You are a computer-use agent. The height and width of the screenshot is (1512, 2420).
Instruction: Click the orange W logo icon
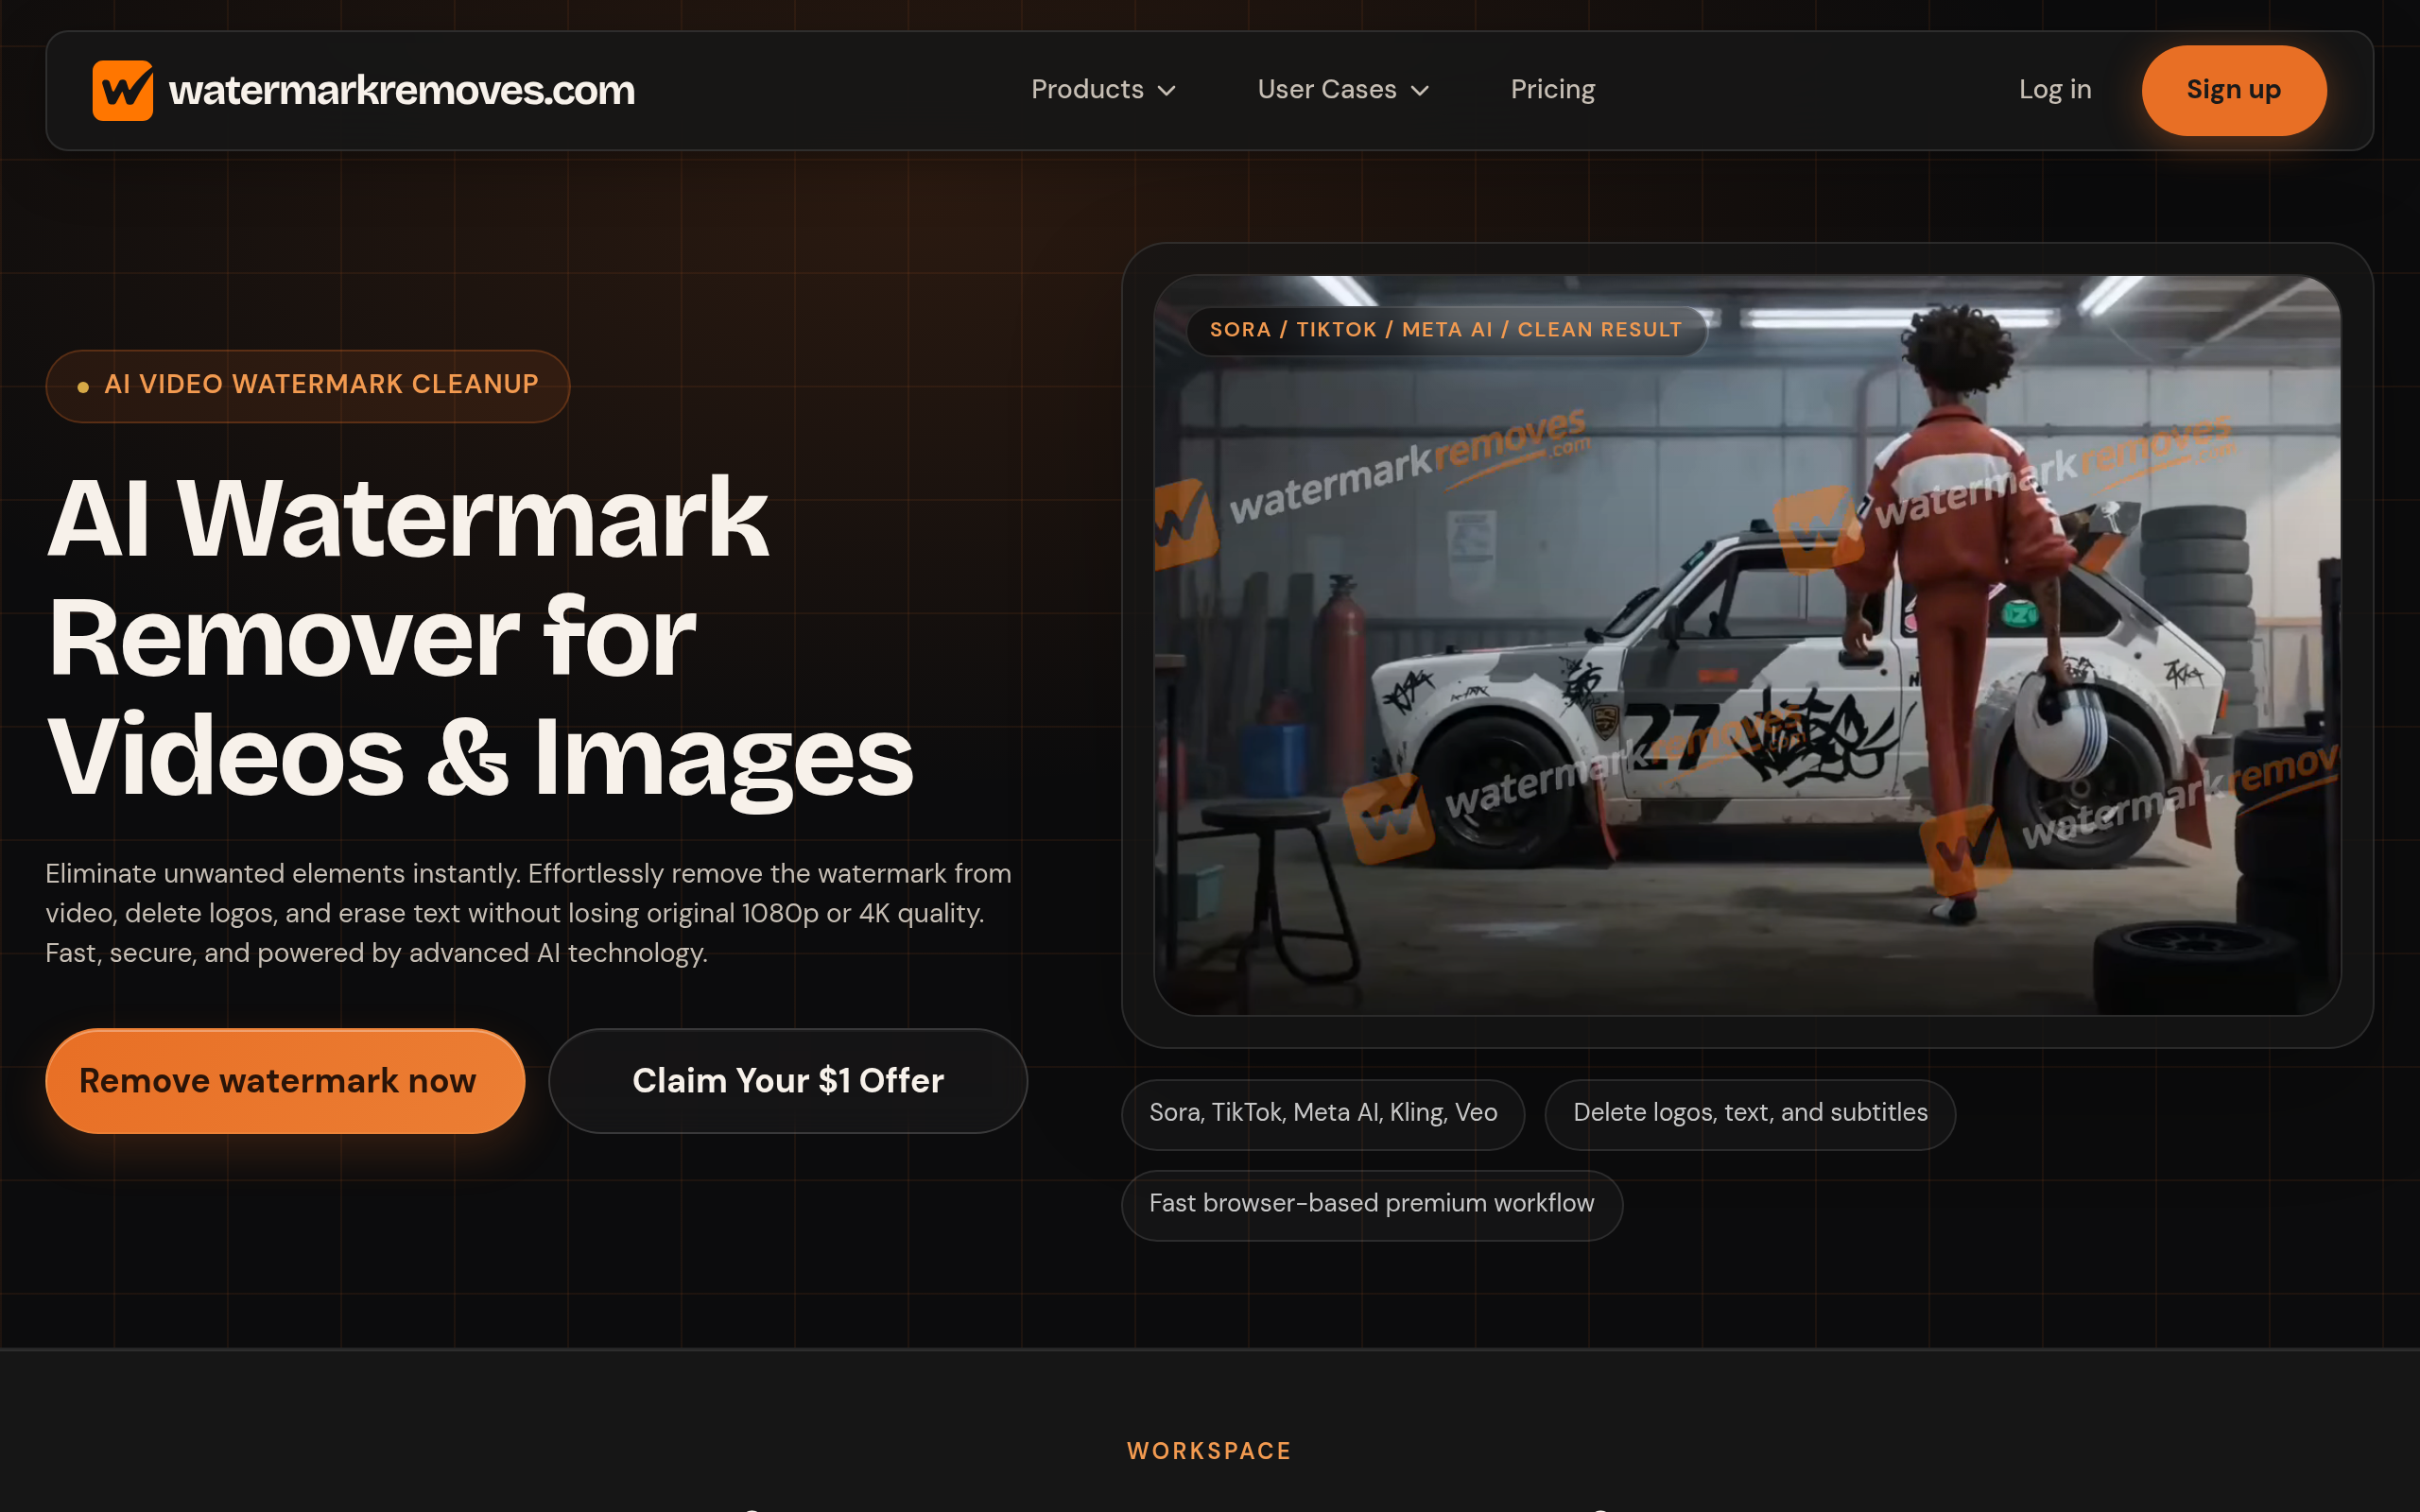(122, 90)
